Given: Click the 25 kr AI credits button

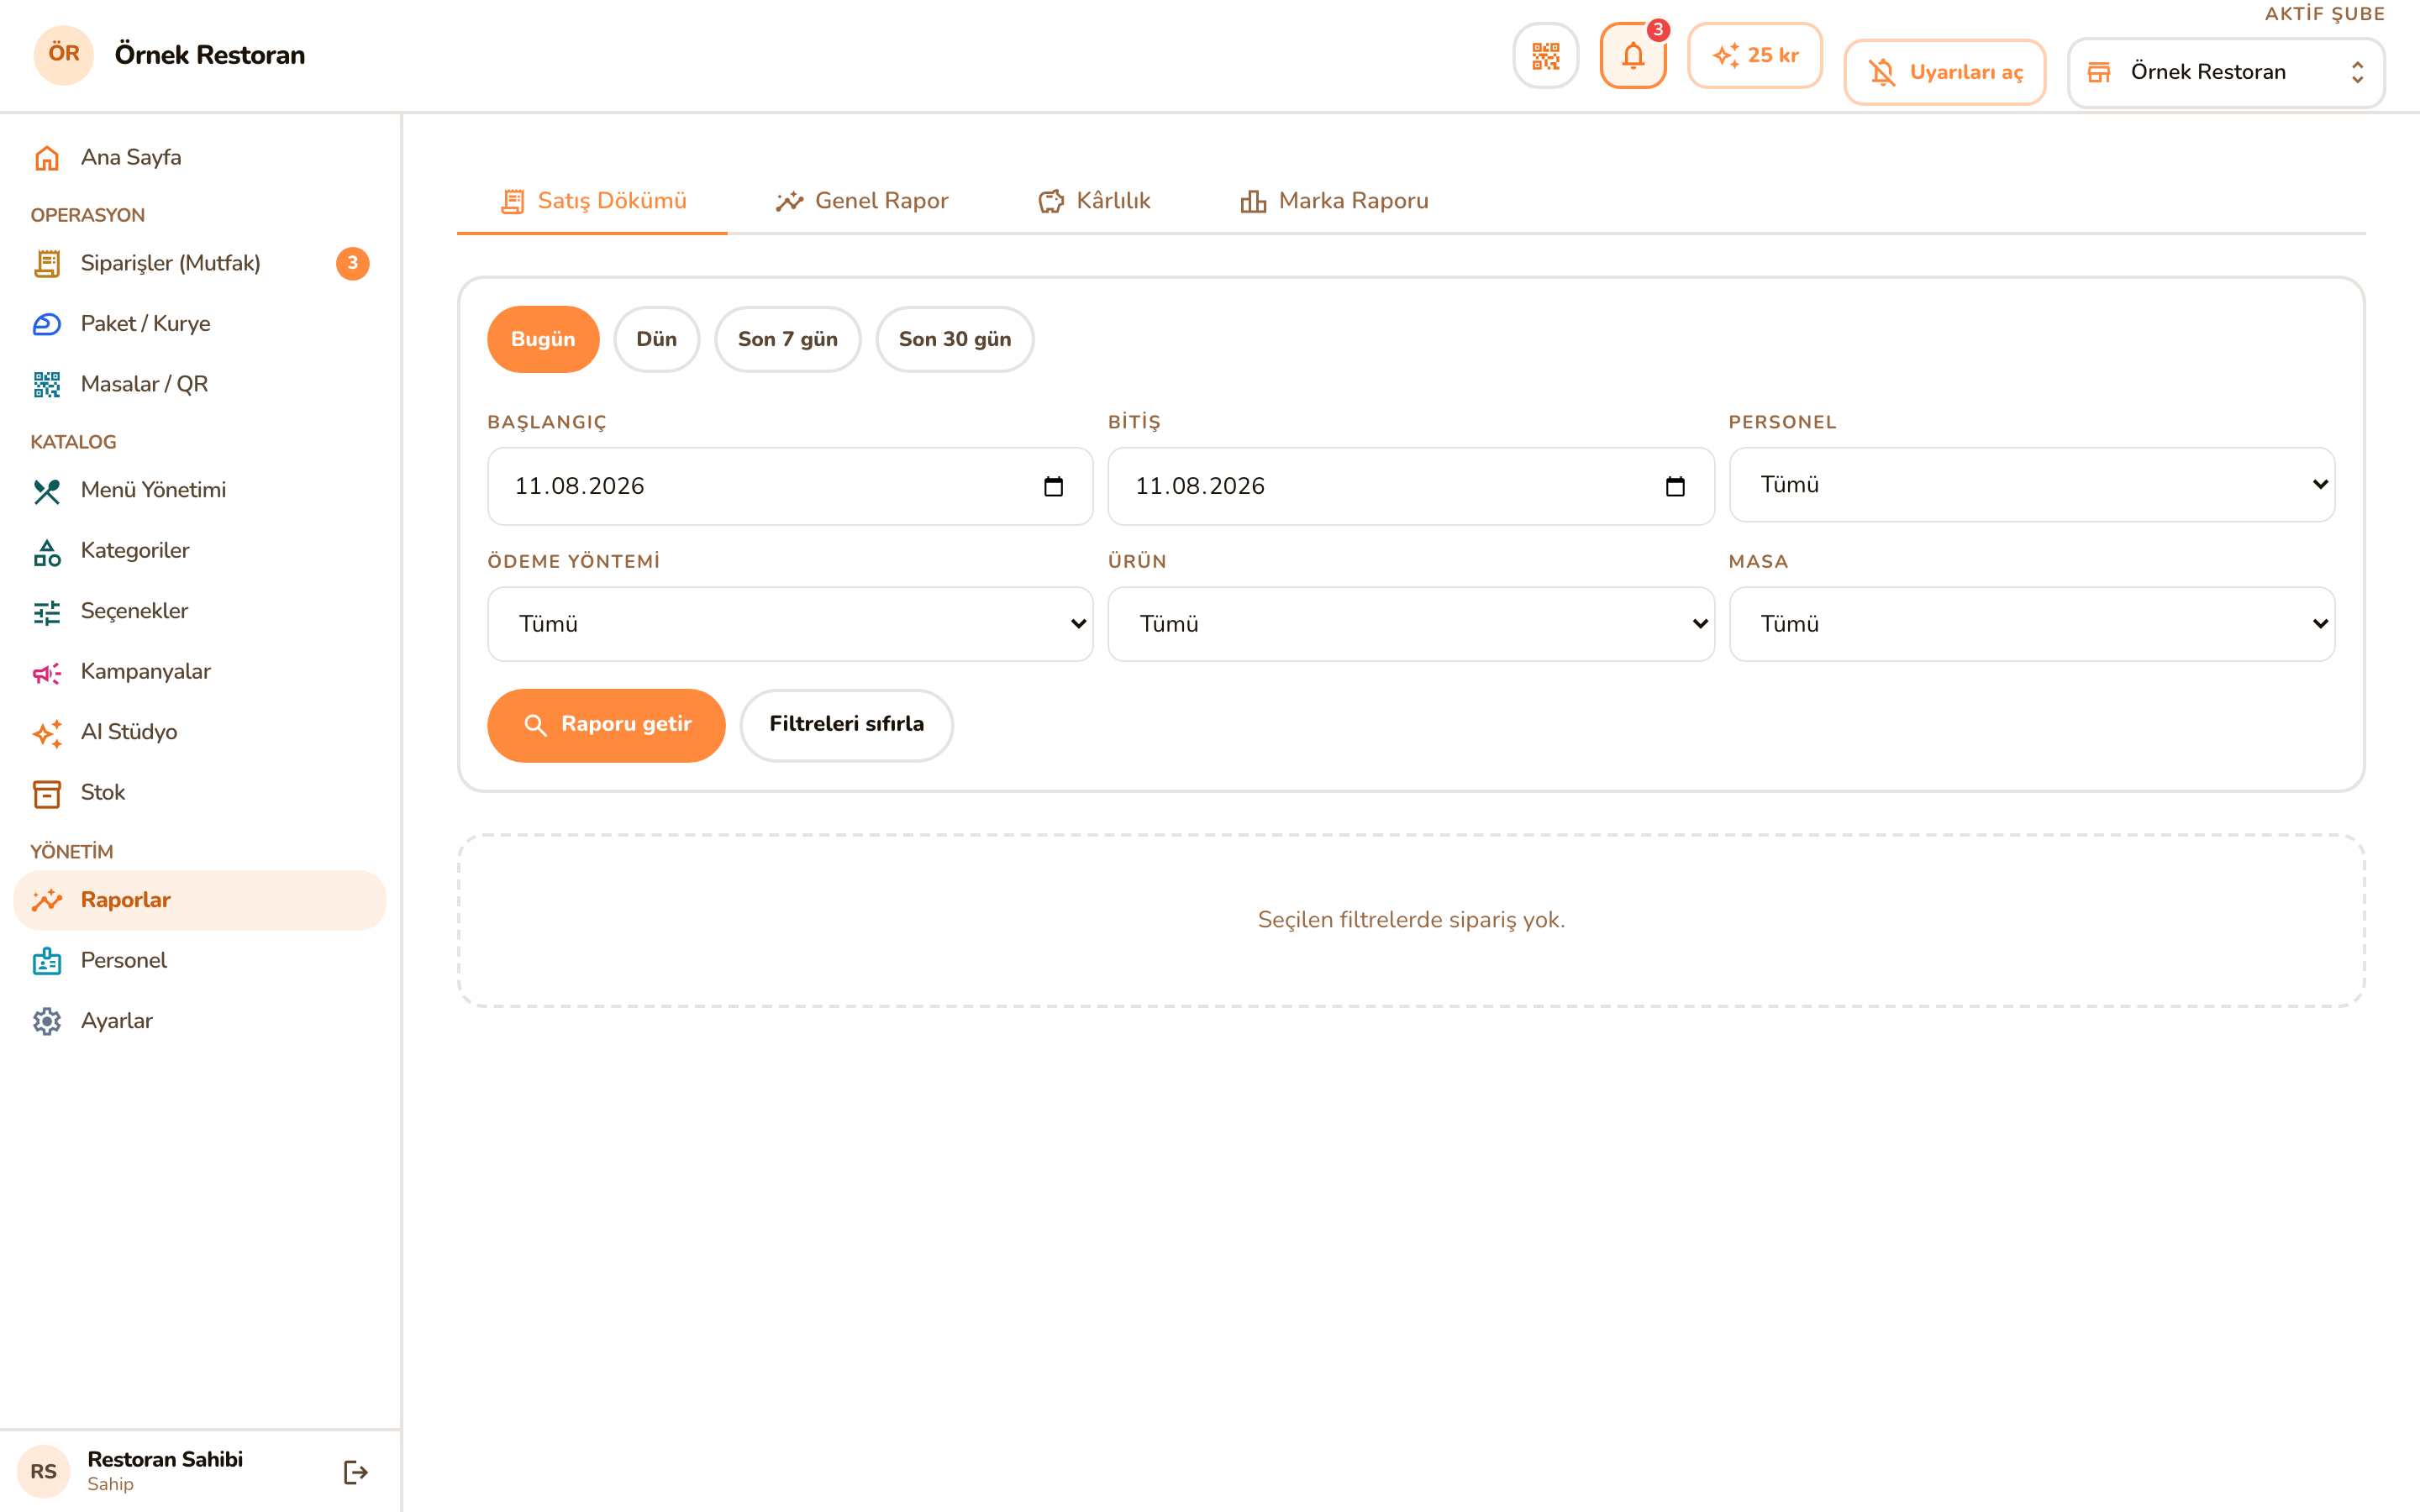Looking at the screenshot, I should click(x=1755, y=56).
